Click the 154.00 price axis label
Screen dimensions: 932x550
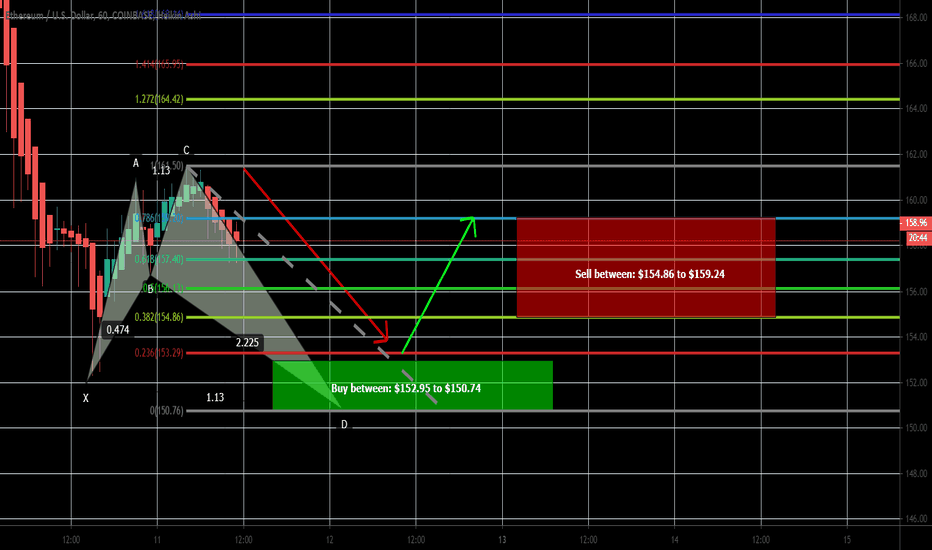[916, 337]
